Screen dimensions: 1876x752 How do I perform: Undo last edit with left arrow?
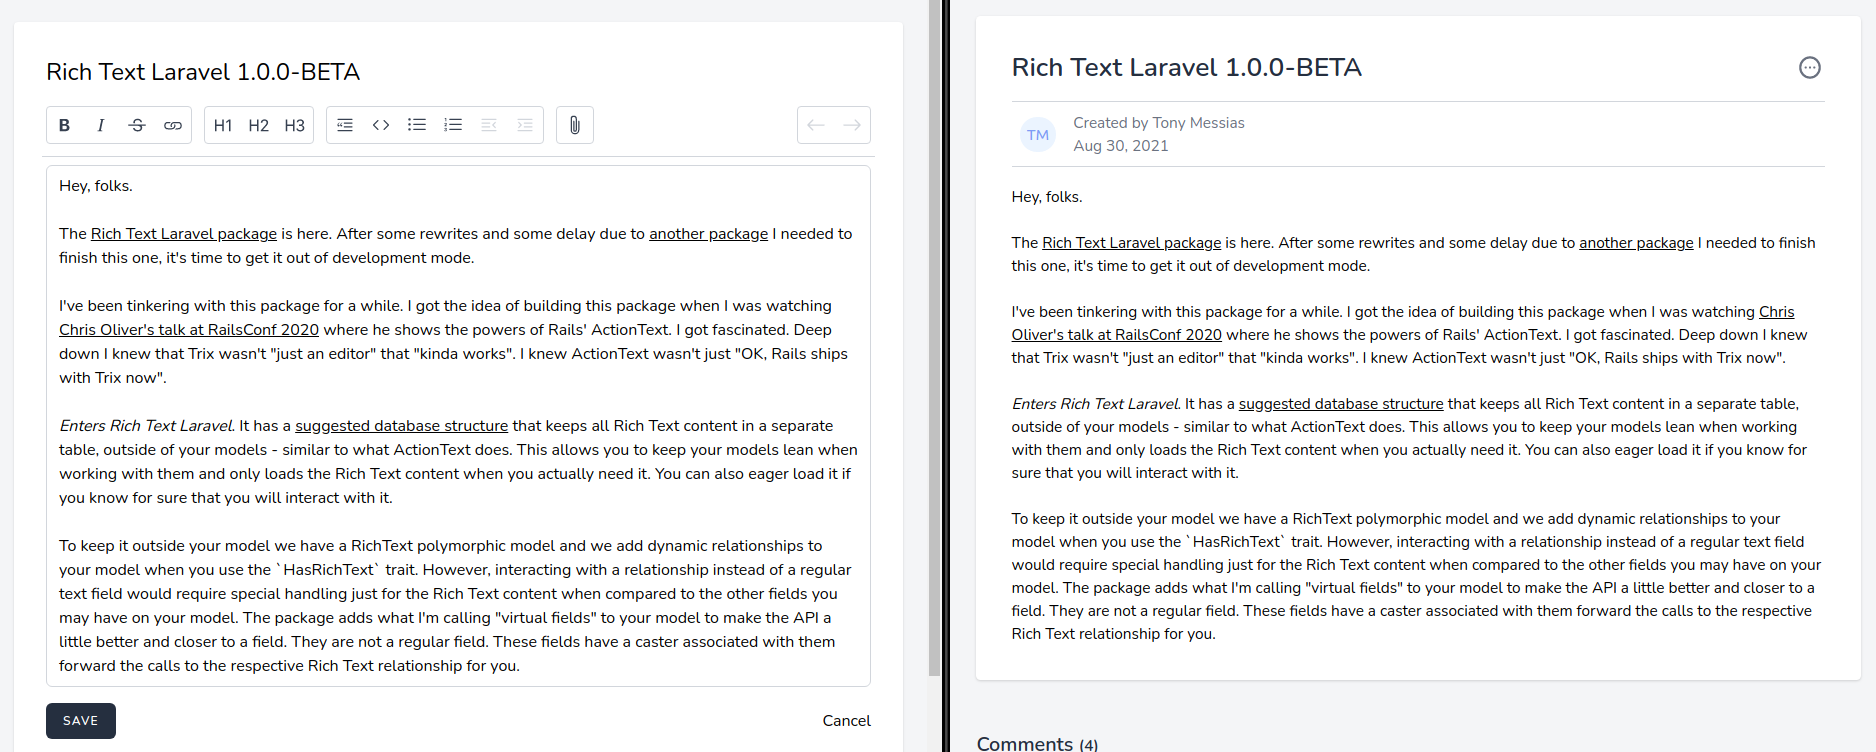click(x=816, y=125)
